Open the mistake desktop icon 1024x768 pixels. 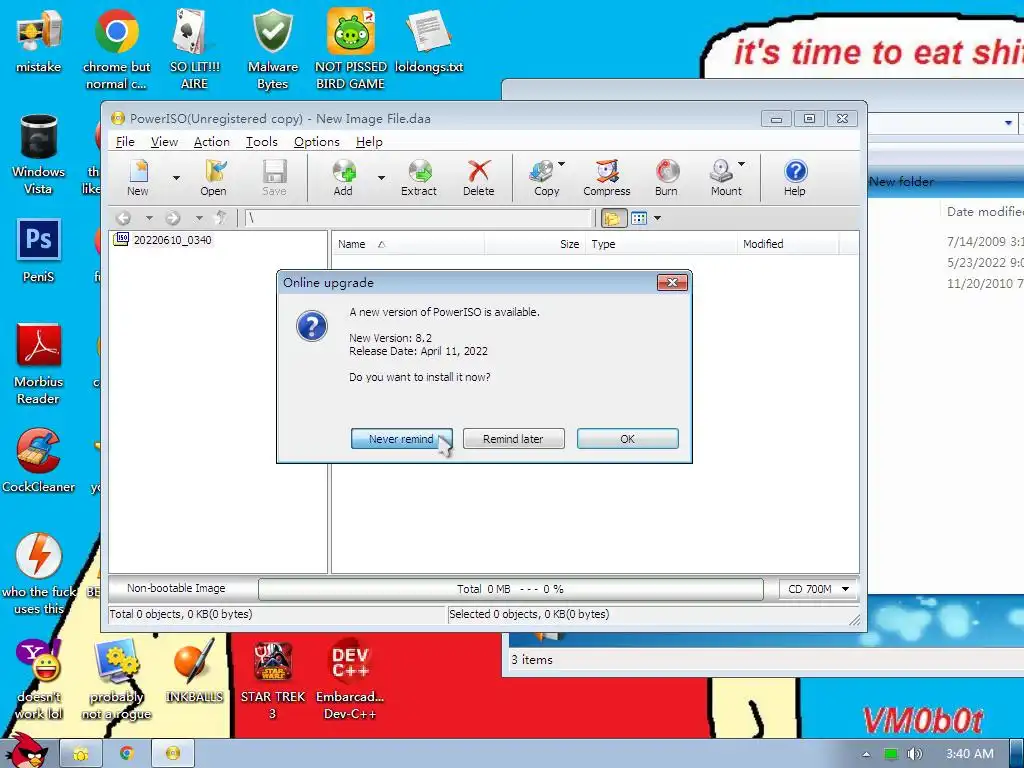[x=39, y=42]
